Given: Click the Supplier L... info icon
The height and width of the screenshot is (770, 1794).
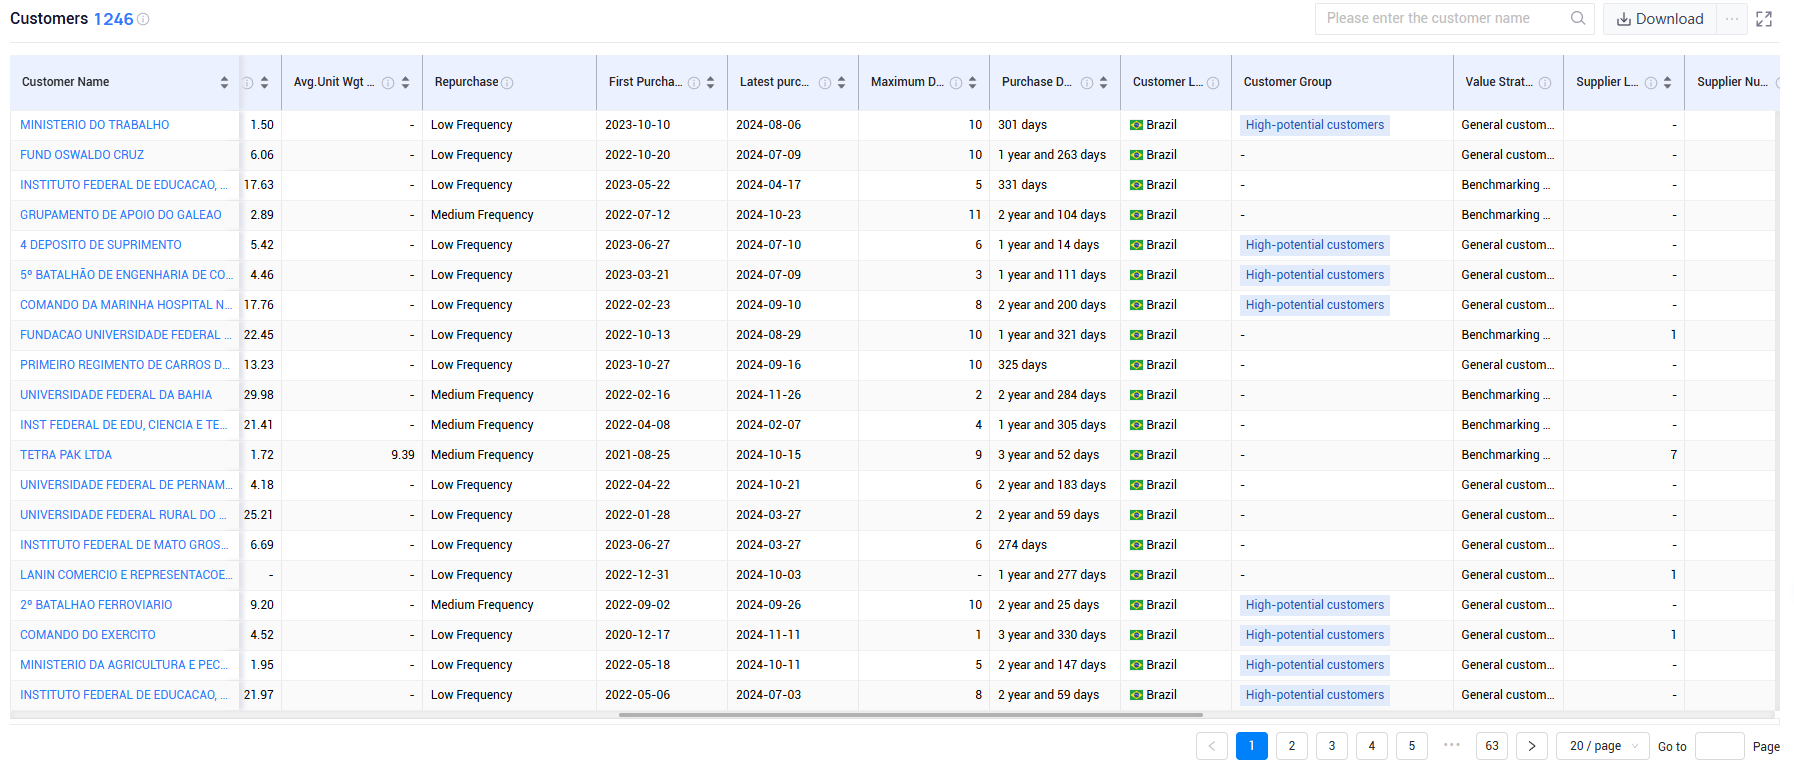Looking at the screenshot, I should 1651,83.
